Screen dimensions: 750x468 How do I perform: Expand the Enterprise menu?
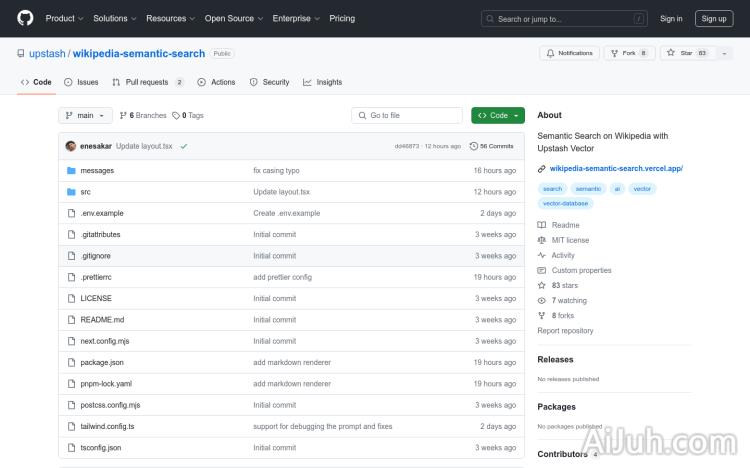pyautogui.click(x=296, y=18)
